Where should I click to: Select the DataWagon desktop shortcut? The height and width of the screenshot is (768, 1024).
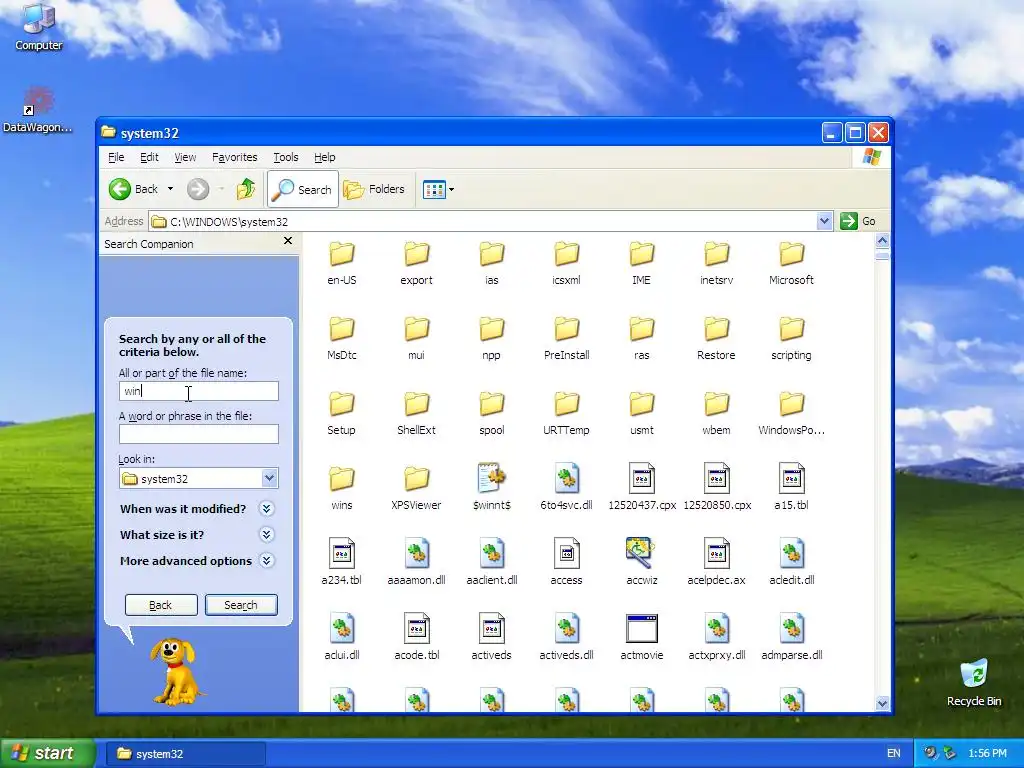pos(37,110)
